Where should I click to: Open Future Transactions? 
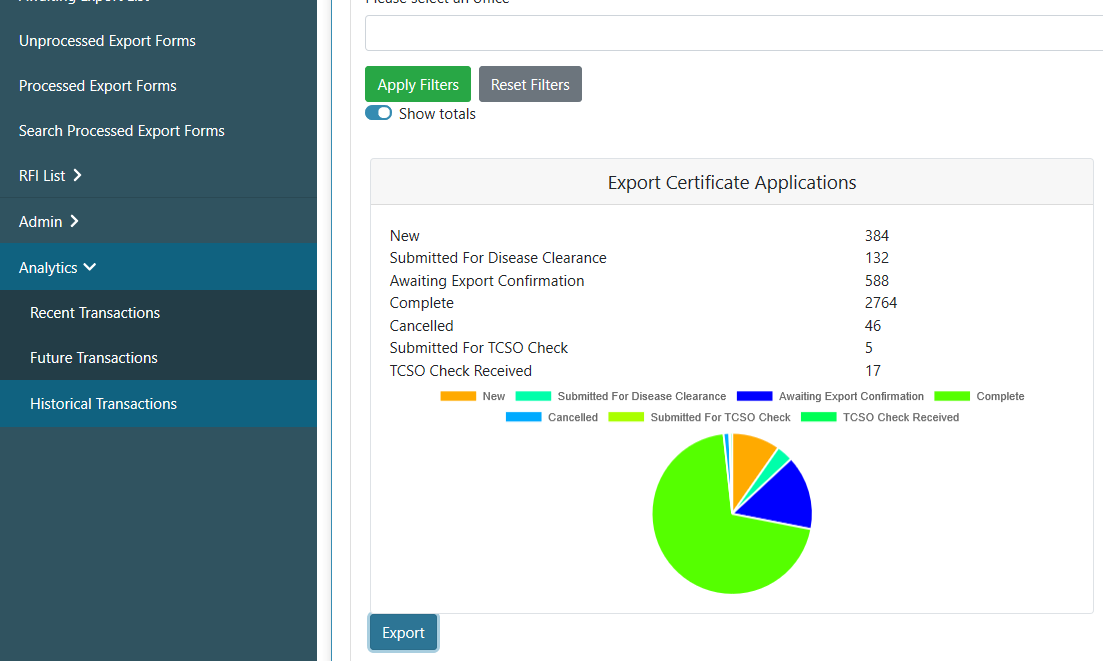[x=94, y=358]
